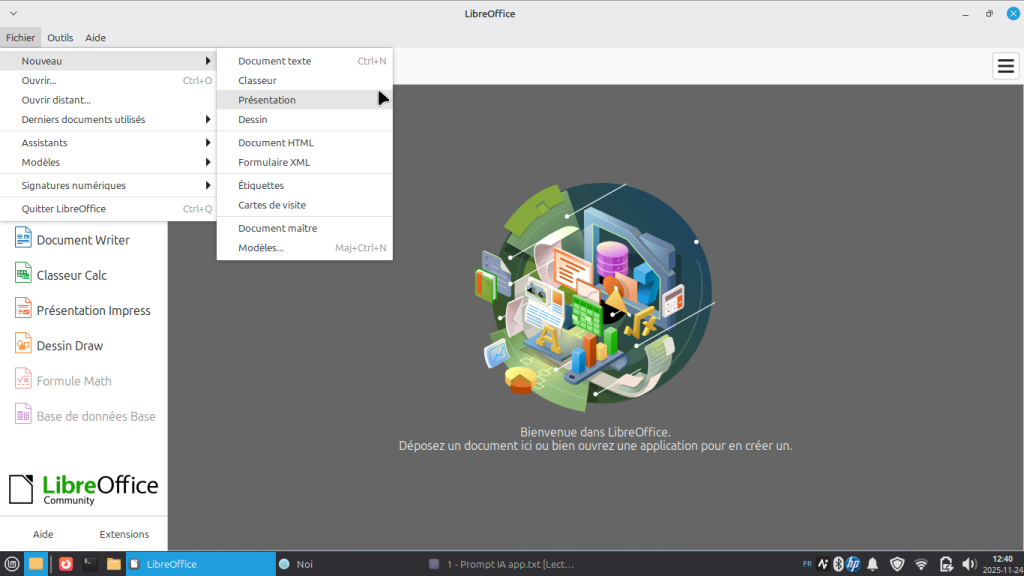Viewport: 1024px width, 576px height.
Task: Click the Classeur Calc spreadsheet icon
Action: pyautogui.click(x=23, y=275)
